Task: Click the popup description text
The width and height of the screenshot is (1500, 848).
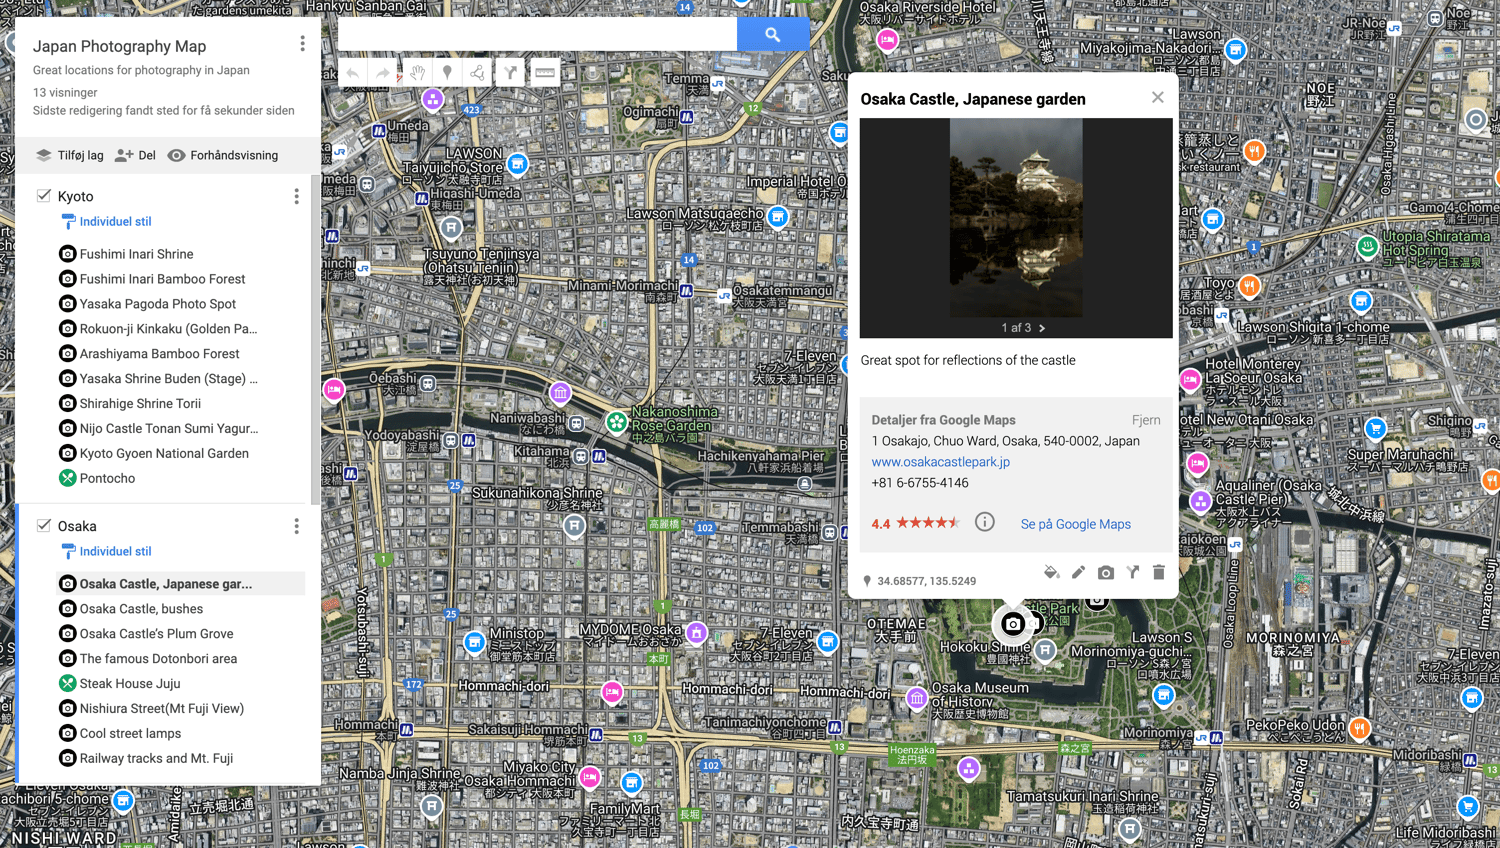Action: (x=968, y=360)
